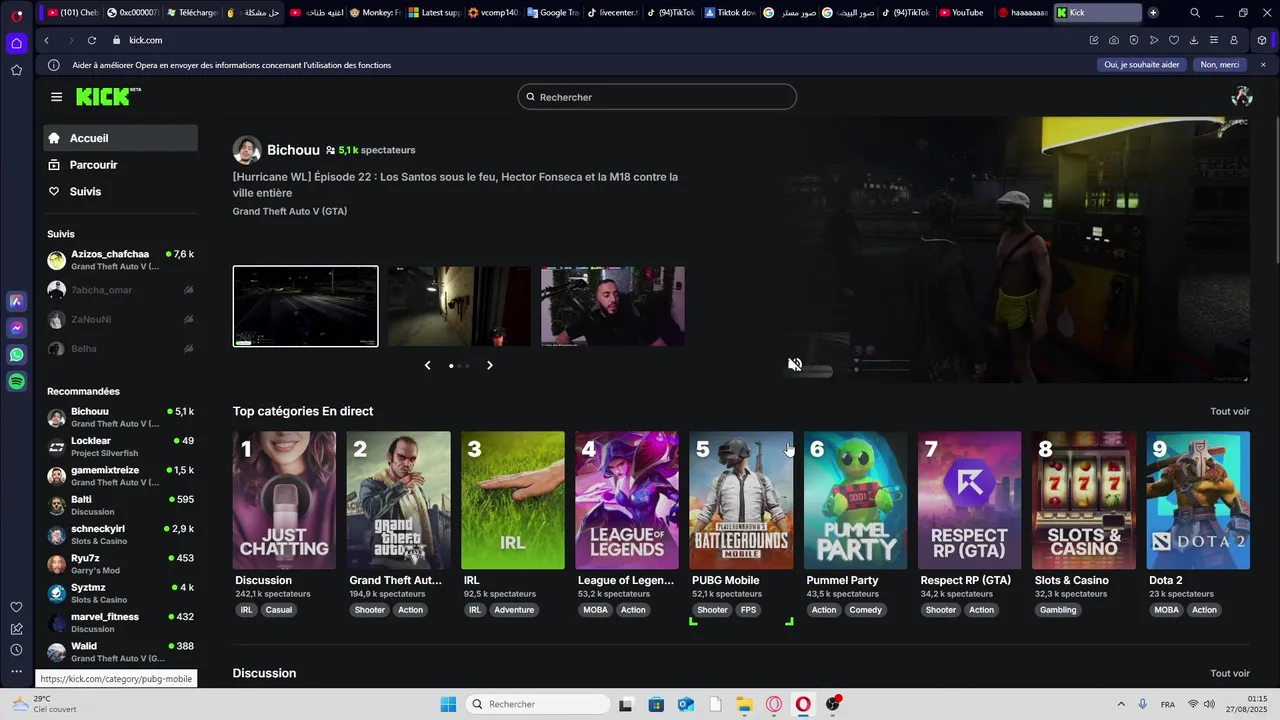The image size is (1280, 720).
Task: Open gamemixtreize recommended channel
Action: 120,476
